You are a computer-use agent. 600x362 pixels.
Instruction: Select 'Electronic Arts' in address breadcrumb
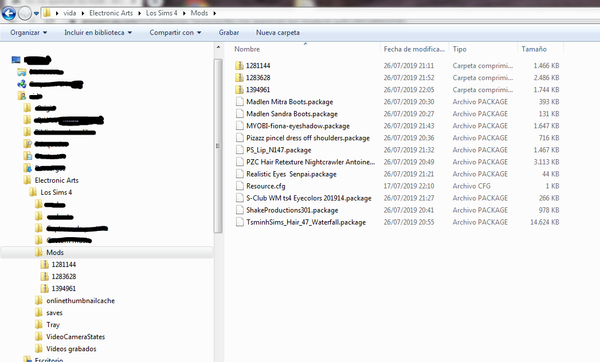click(111, 13)
